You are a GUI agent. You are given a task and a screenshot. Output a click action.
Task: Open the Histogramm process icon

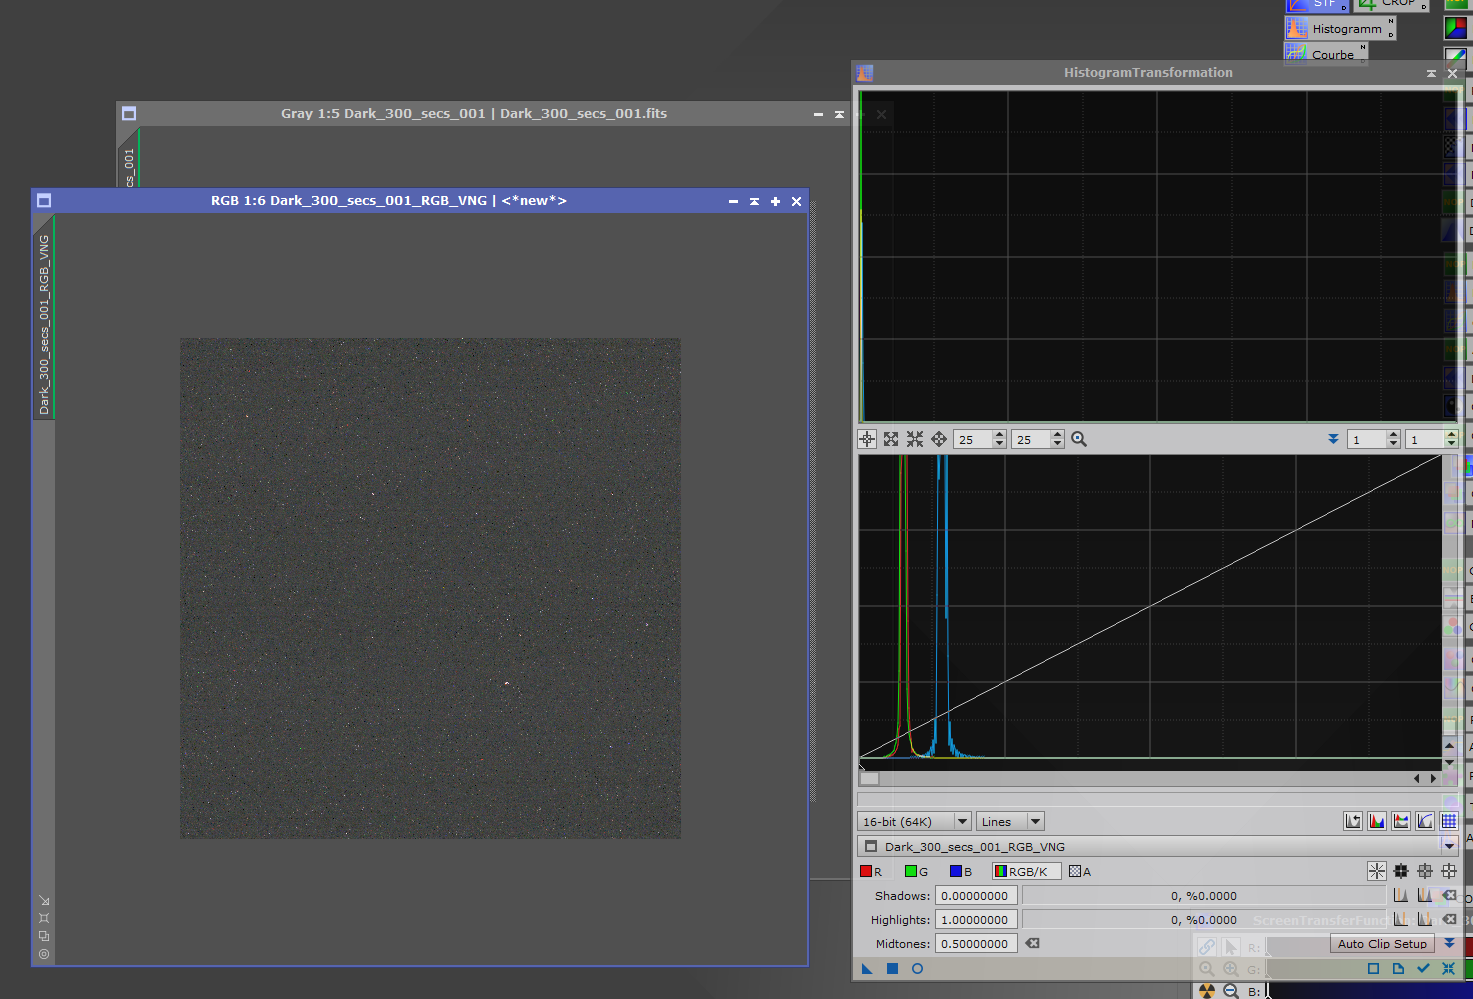1339,29
